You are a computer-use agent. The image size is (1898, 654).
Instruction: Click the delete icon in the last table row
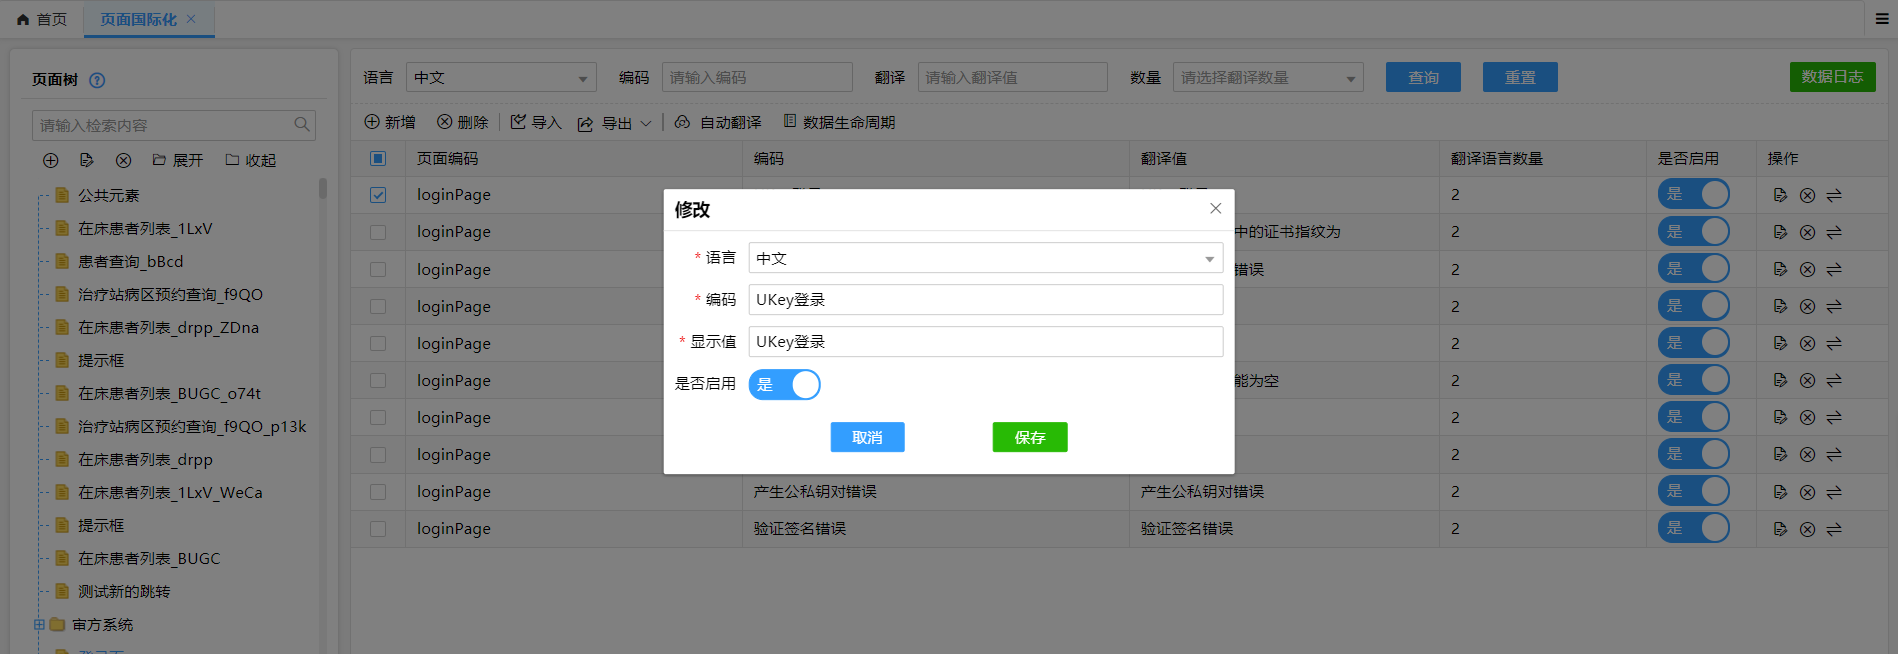1807,529
